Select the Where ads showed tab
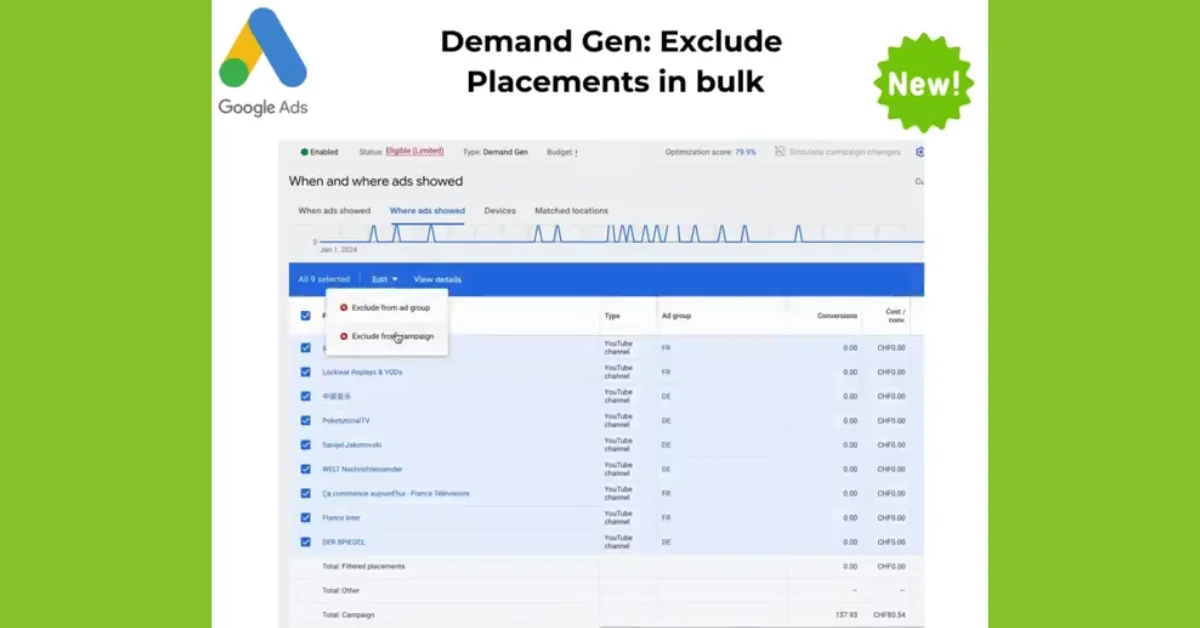The image size is (1200, 628). [427, 211]
